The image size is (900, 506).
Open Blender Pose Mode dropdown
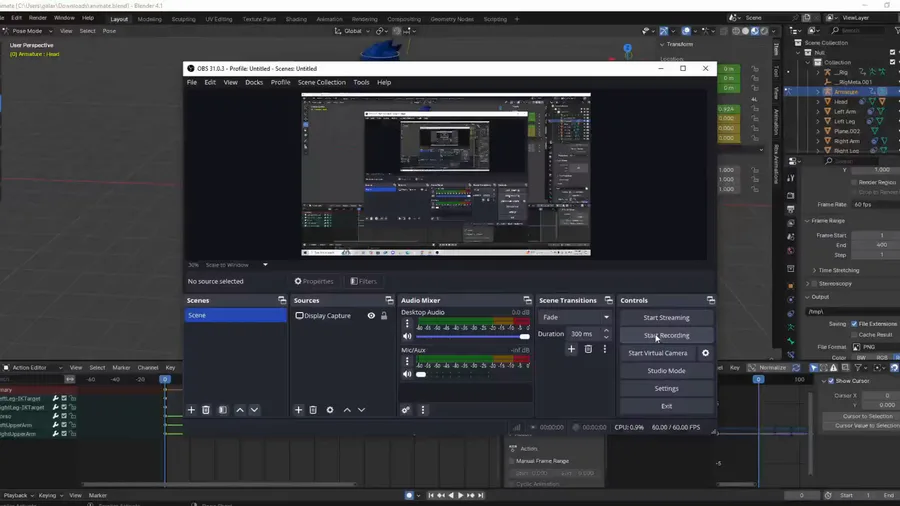[x=28, y=31]
